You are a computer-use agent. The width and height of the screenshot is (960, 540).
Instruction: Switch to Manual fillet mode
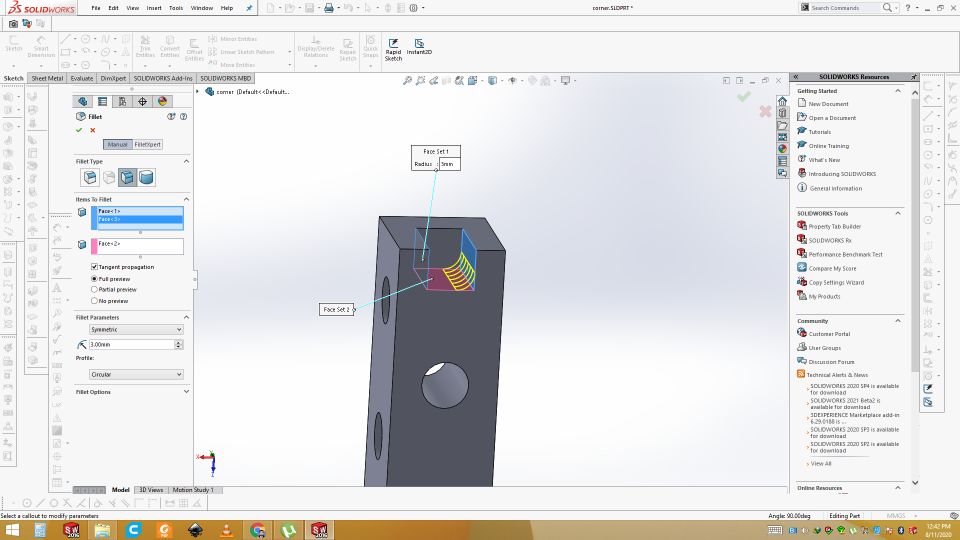(118, 144)
